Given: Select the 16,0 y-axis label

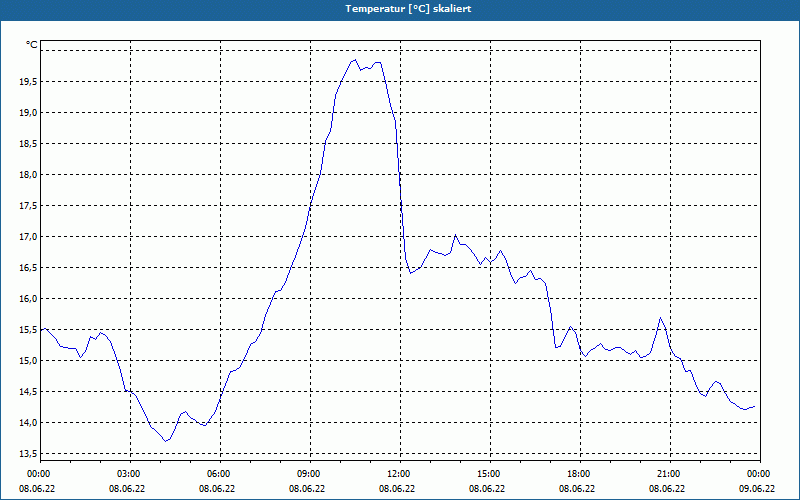Looking at the screenshot, I should coord(28,298).
